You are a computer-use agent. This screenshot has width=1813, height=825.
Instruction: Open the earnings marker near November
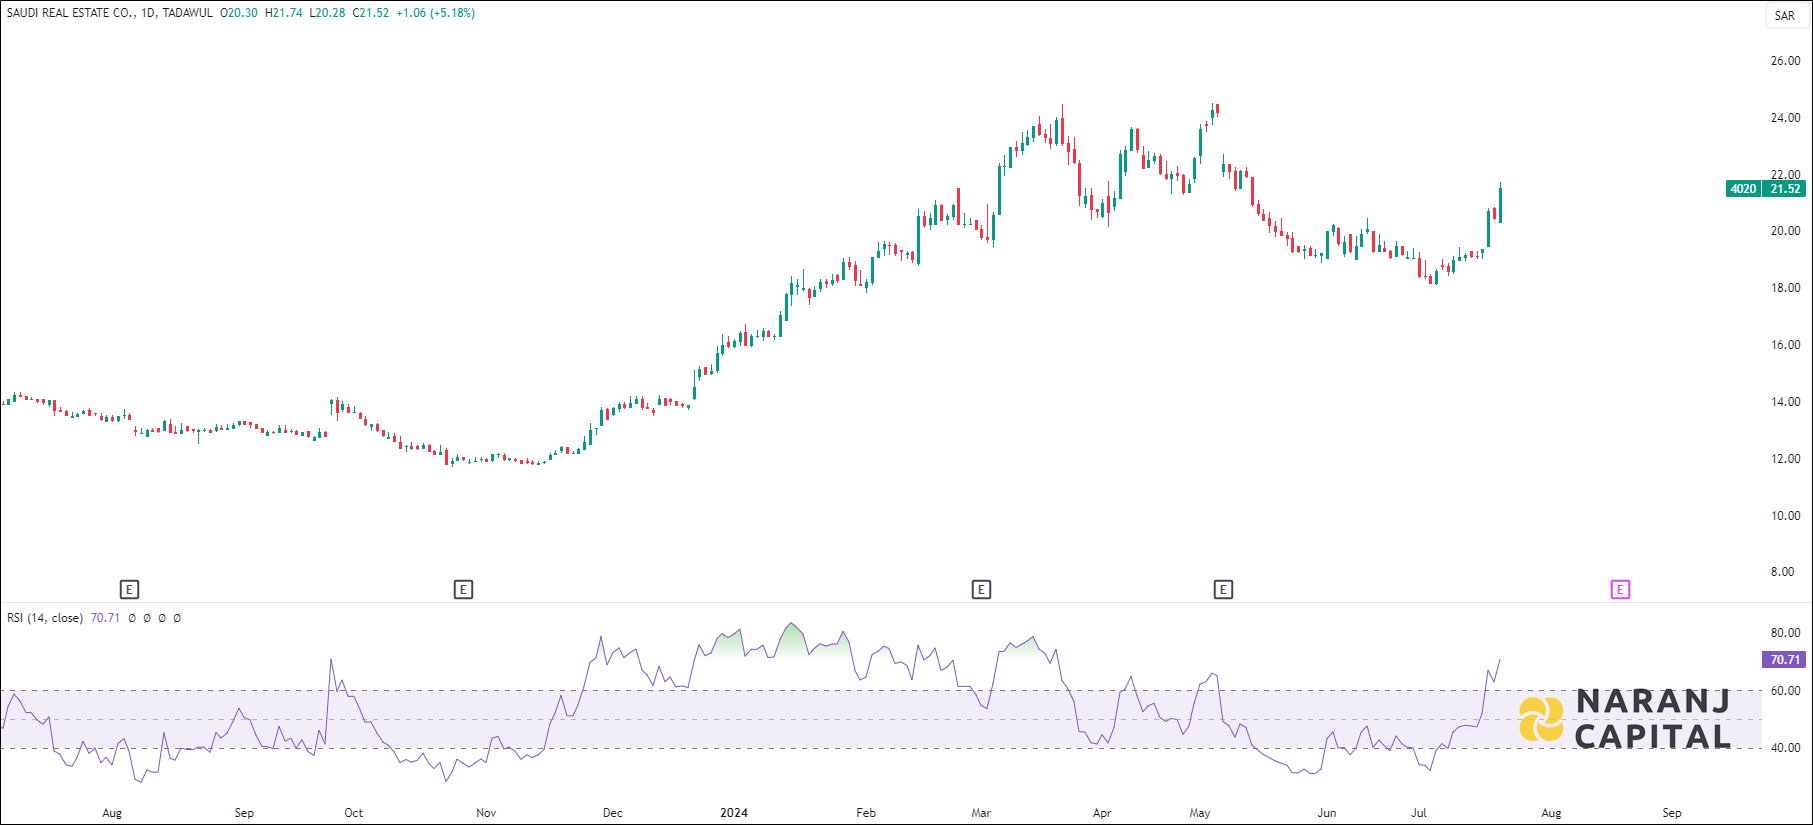tap(463, 590)
